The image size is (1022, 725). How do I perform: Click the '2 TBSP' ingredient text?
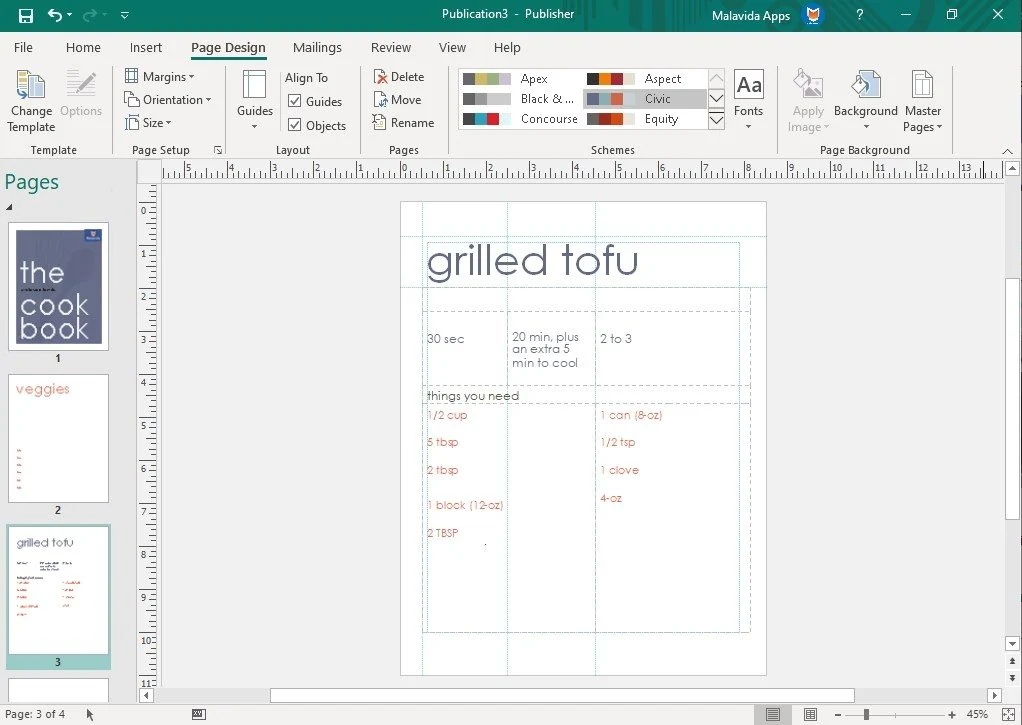pos(443,533)
